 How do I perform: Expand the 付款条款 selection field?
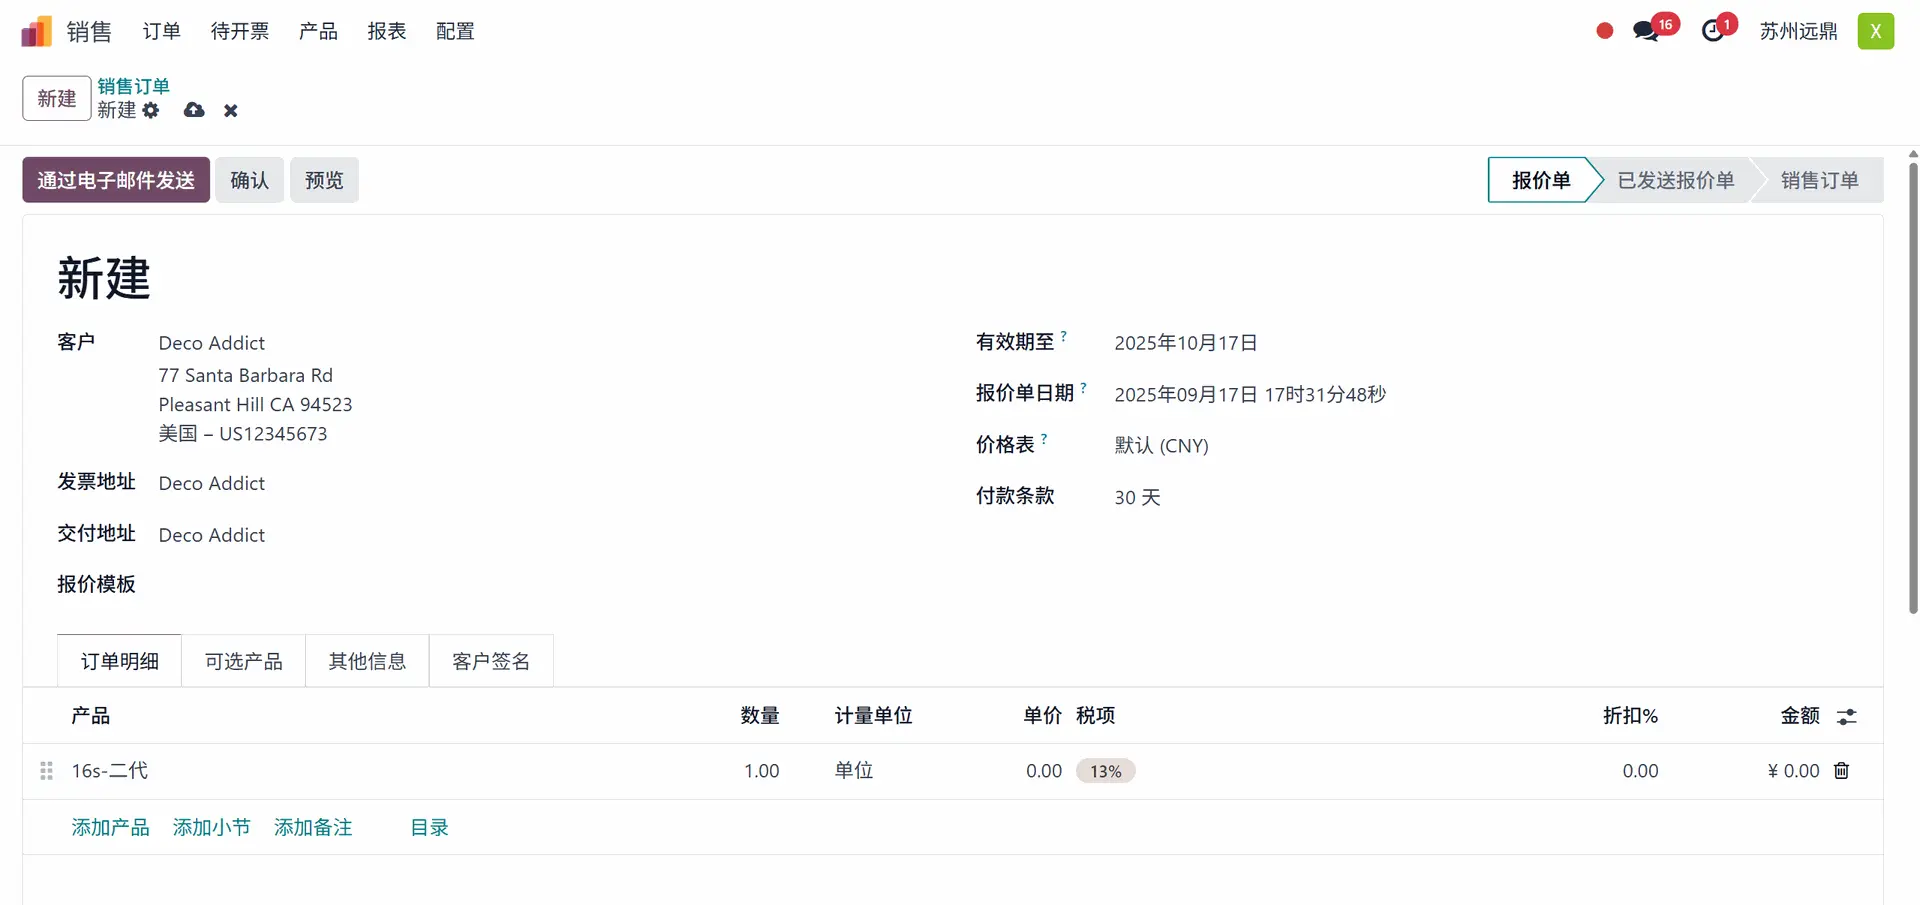click(x=1300, y=498)
